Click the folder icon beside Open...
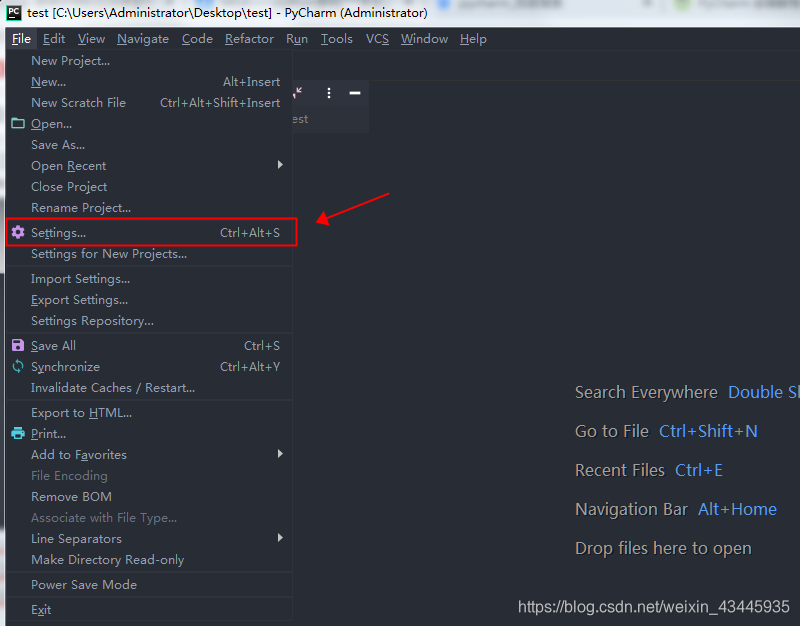Image resolution: width=800 pixels, height=626 pixels. (x=18, y=123)
